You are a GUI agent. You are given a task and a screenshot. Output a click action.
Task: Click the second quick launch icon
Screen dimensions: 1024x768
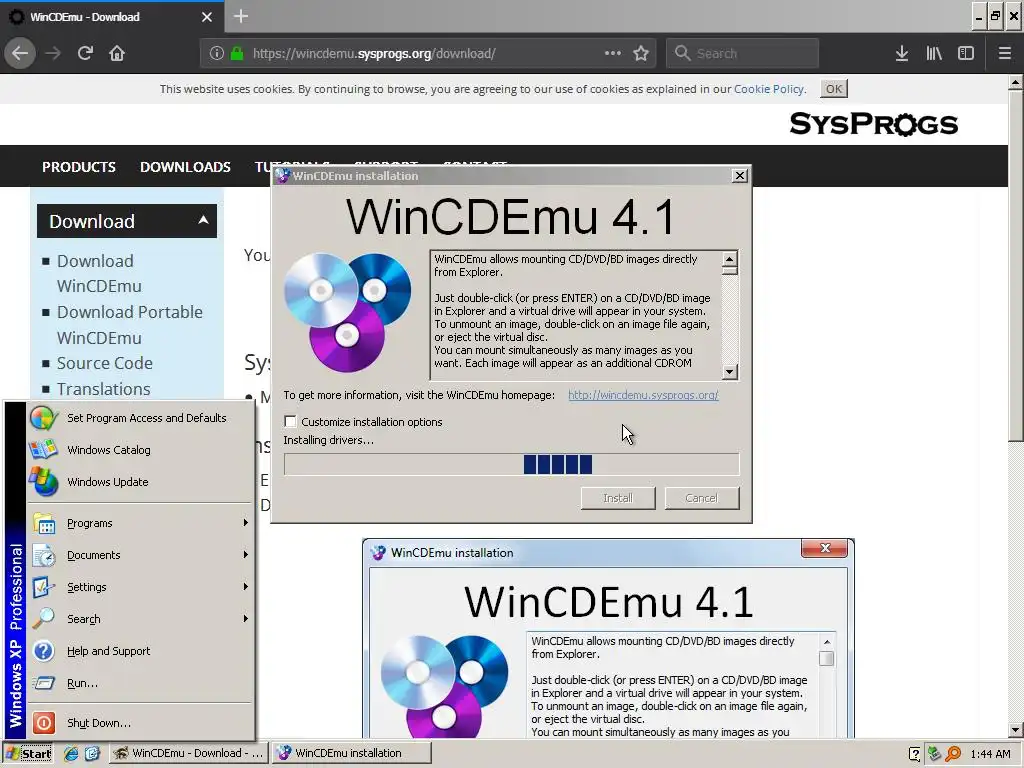pyautogui.click(x=91, y=754)
